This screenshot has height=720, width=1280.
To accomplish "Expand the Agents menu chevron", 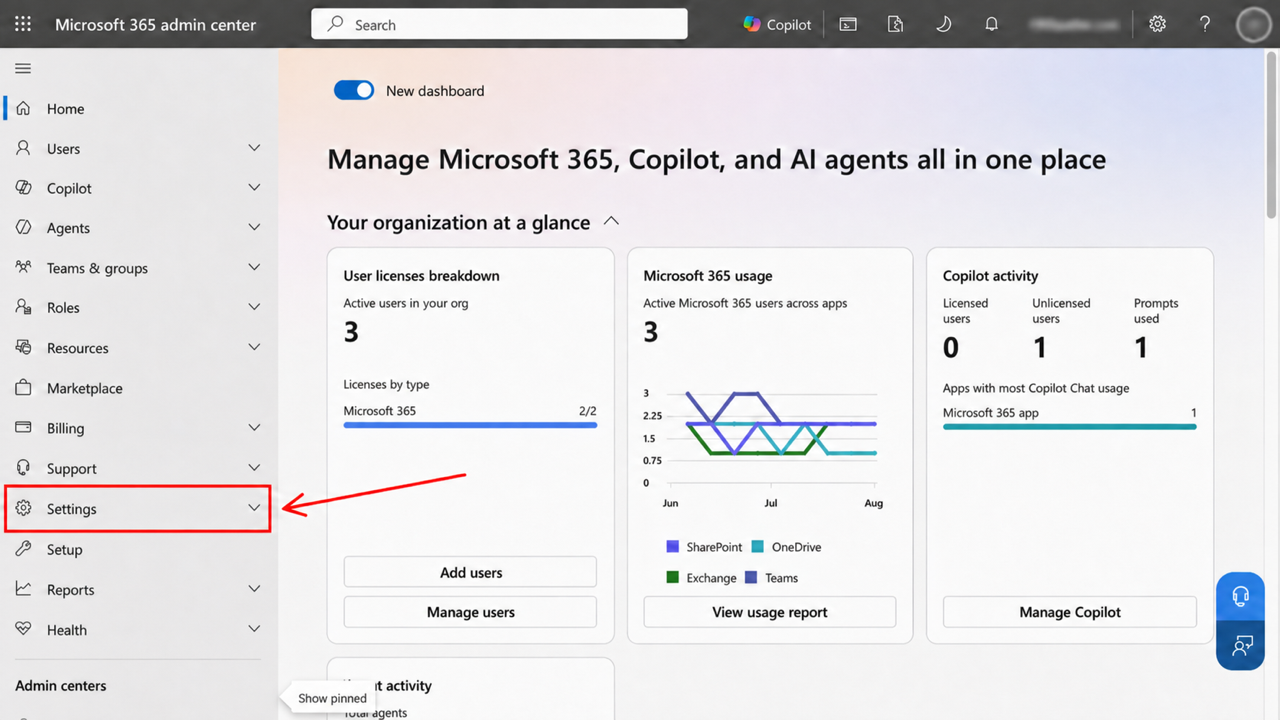I will (x=254, y=228).
